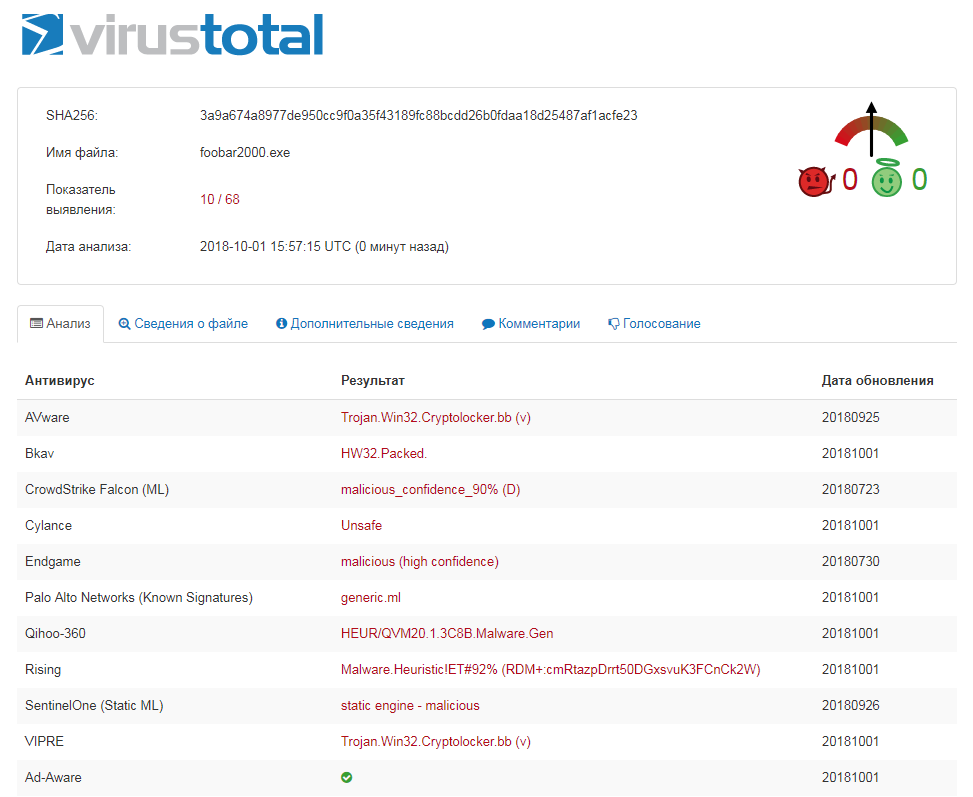The height and width of the screenshot is (797, 973).
Task: Click the detection ratio 10 / 68
Action: tap(220, 199)
